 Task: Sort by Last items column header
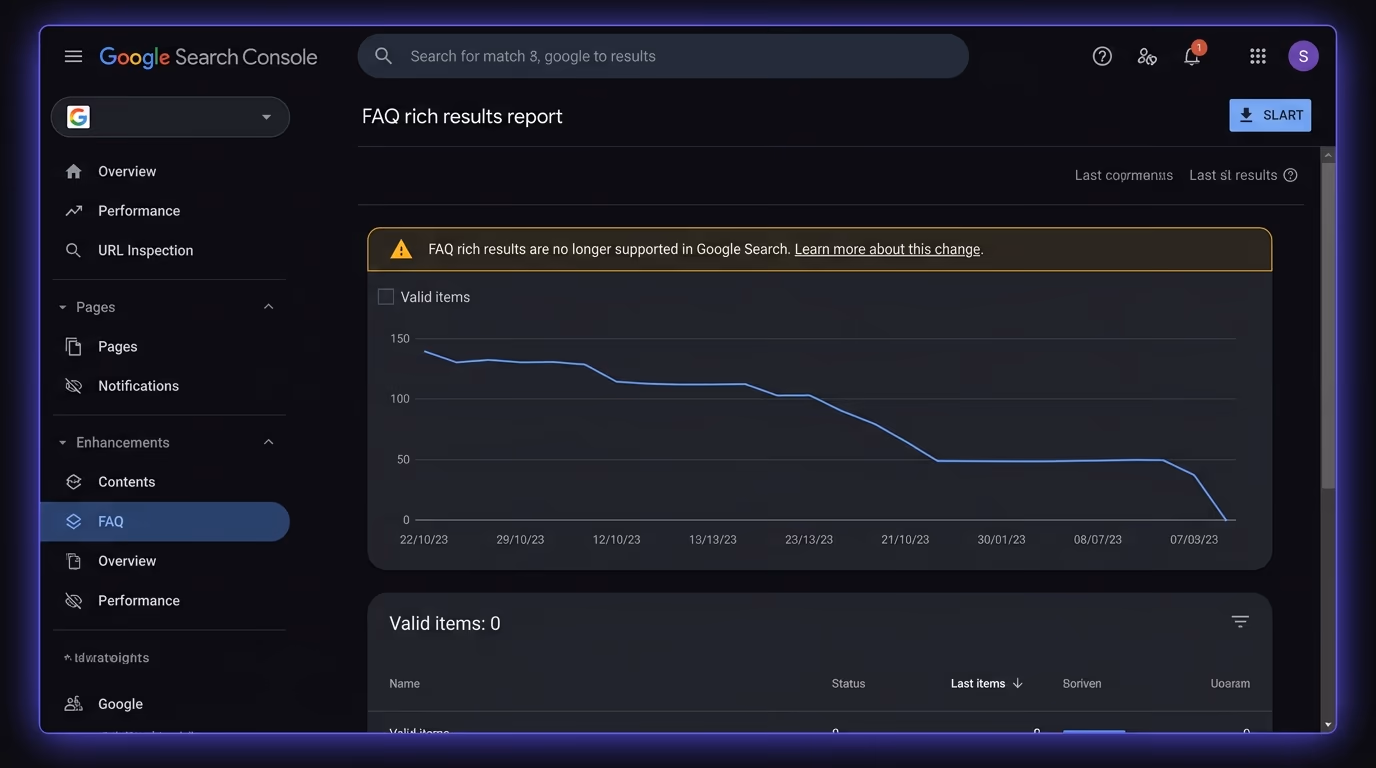(x=978, y=683)
